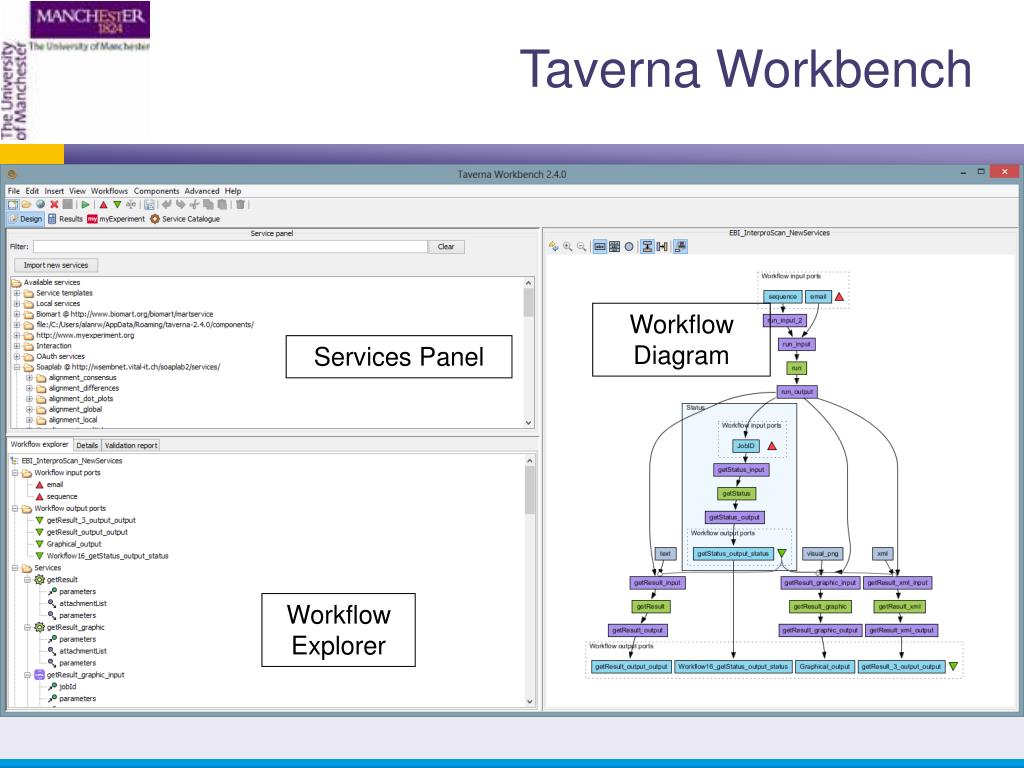Click the Clear button next to the filter field

pos(446,246)
